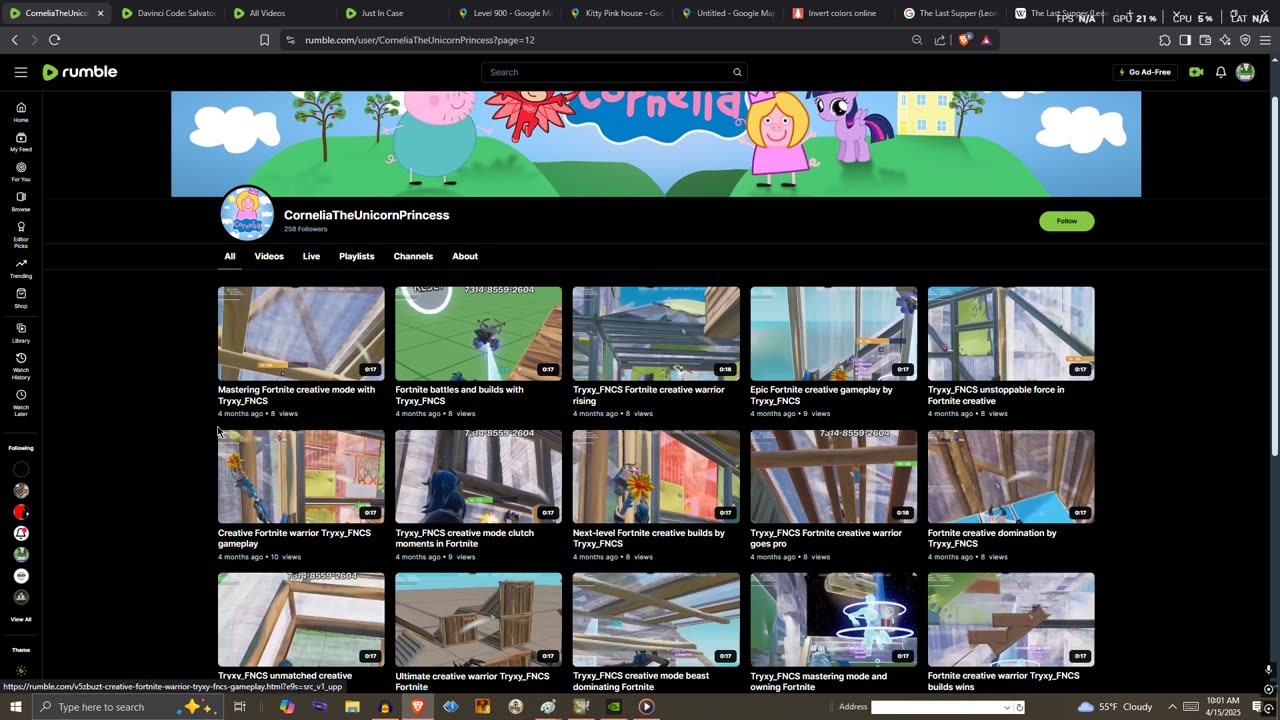The height and width of the screenshot is (720, 1280).
Task: Open the 258 Followers link
Action: [305, 229]
